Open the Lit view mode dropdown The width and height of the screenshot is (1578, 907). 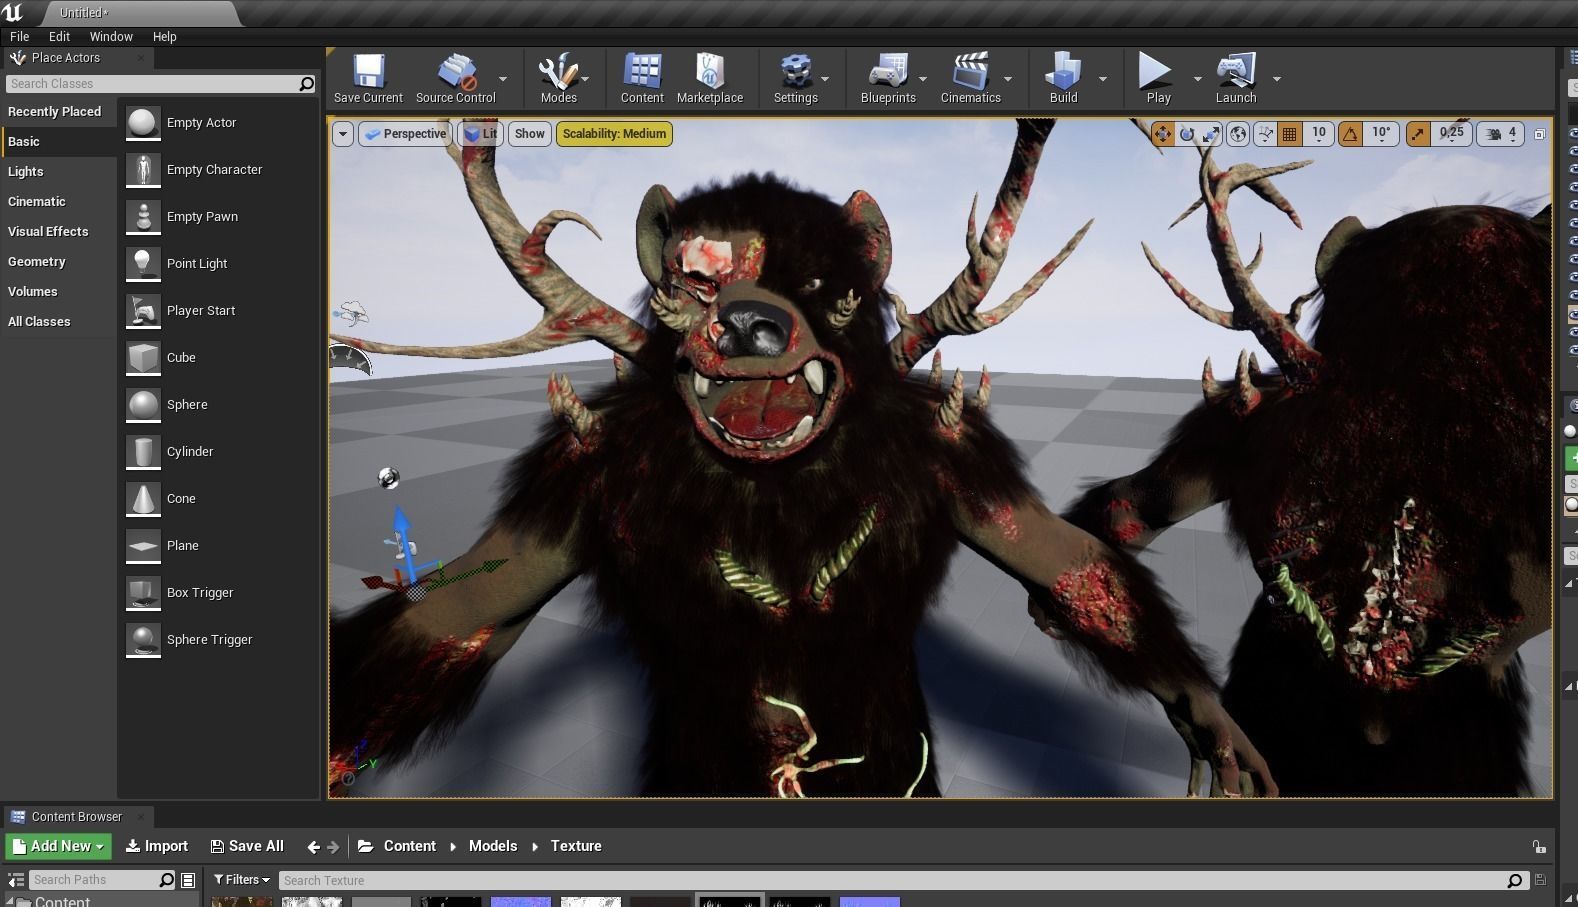coord(480,134)
